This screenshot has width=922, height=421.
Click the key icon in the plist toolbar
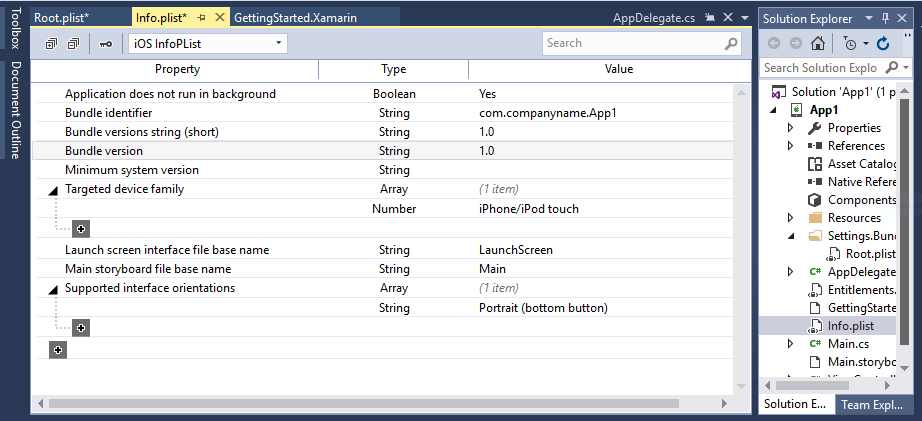pyautogui.click(x=105, y=44)
